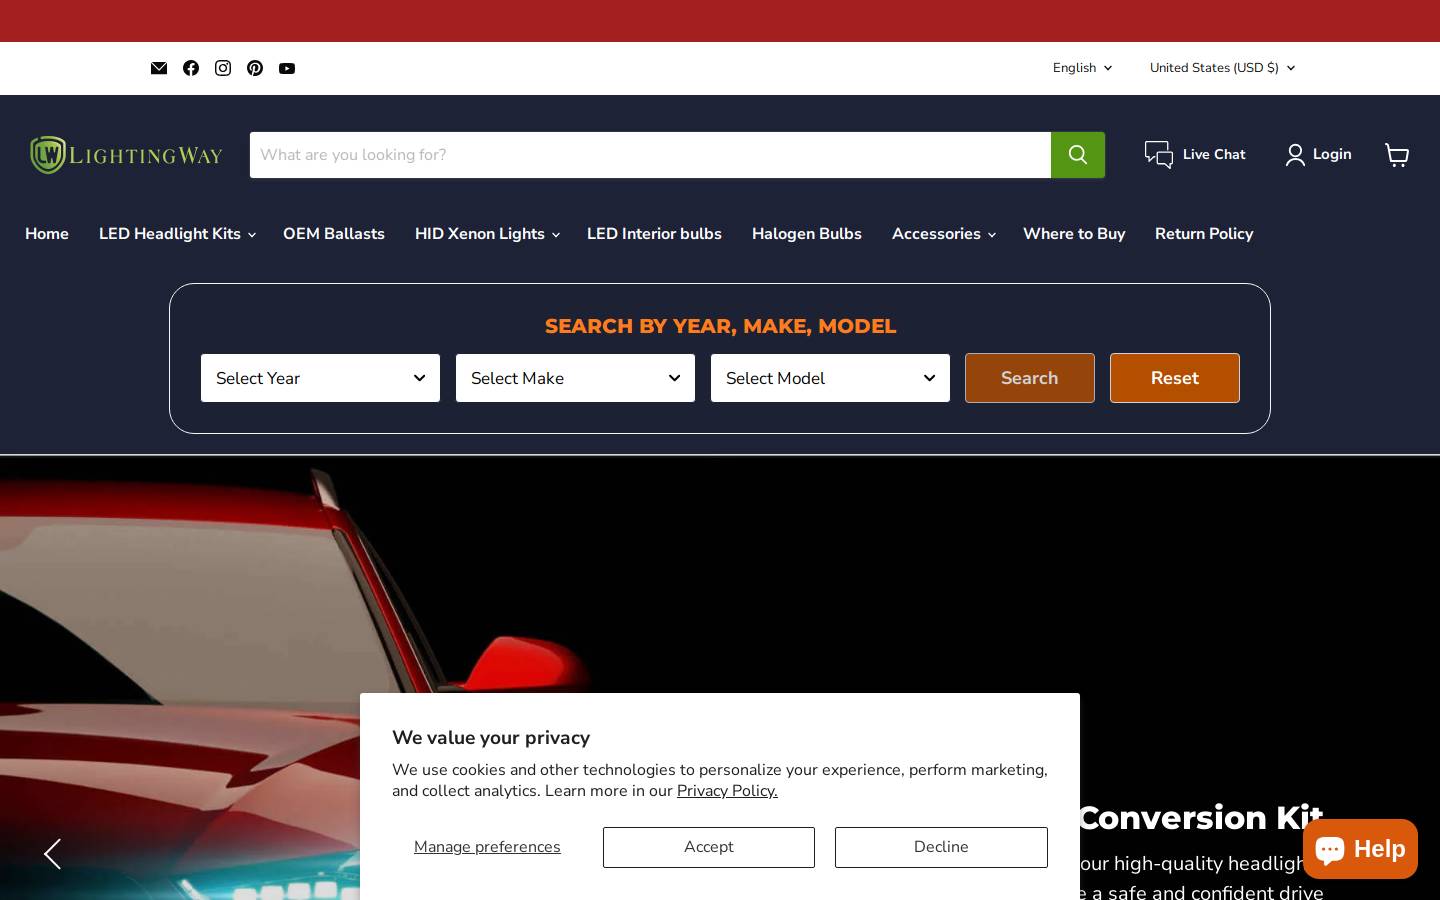The width and height of the screenshot is (1440, 900).
Task: Expand the HID Xenon Lights menu
Action: (487, 234)
